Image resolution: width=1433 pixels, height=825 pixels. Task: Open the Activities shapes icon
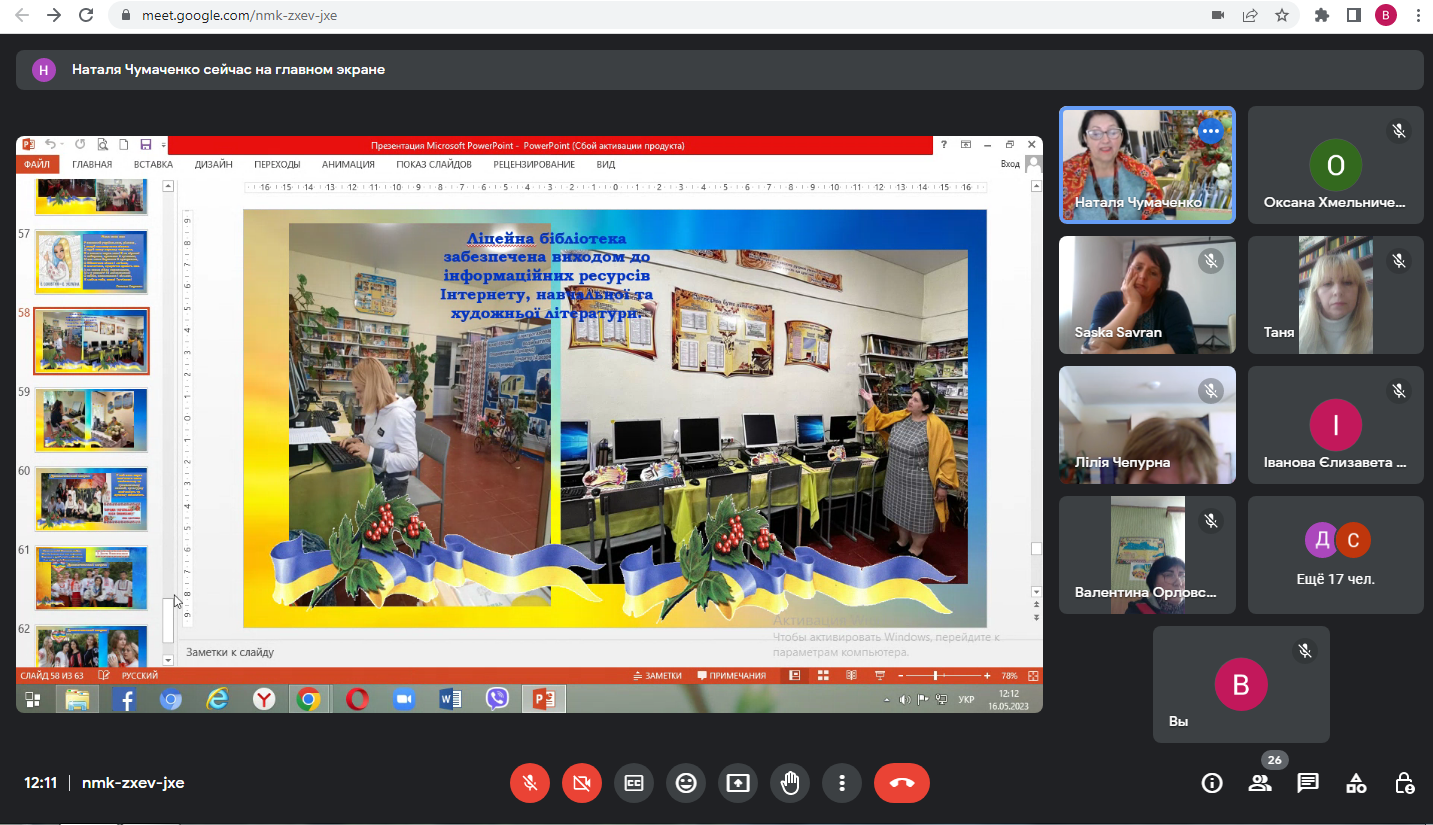coord(1356,783)
